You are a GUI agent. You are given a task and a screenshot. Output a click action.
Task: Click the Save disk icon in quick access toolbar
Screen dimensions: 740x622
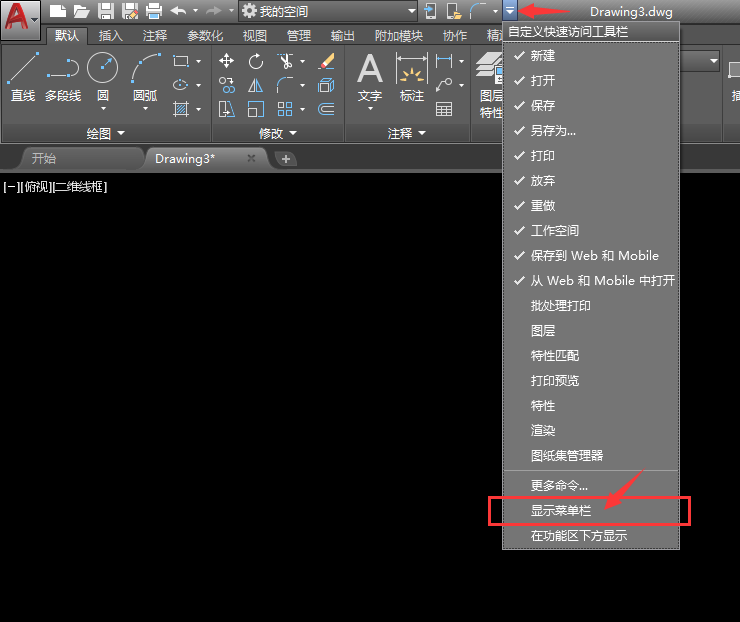pyautogui.click(x=106, y=11)
